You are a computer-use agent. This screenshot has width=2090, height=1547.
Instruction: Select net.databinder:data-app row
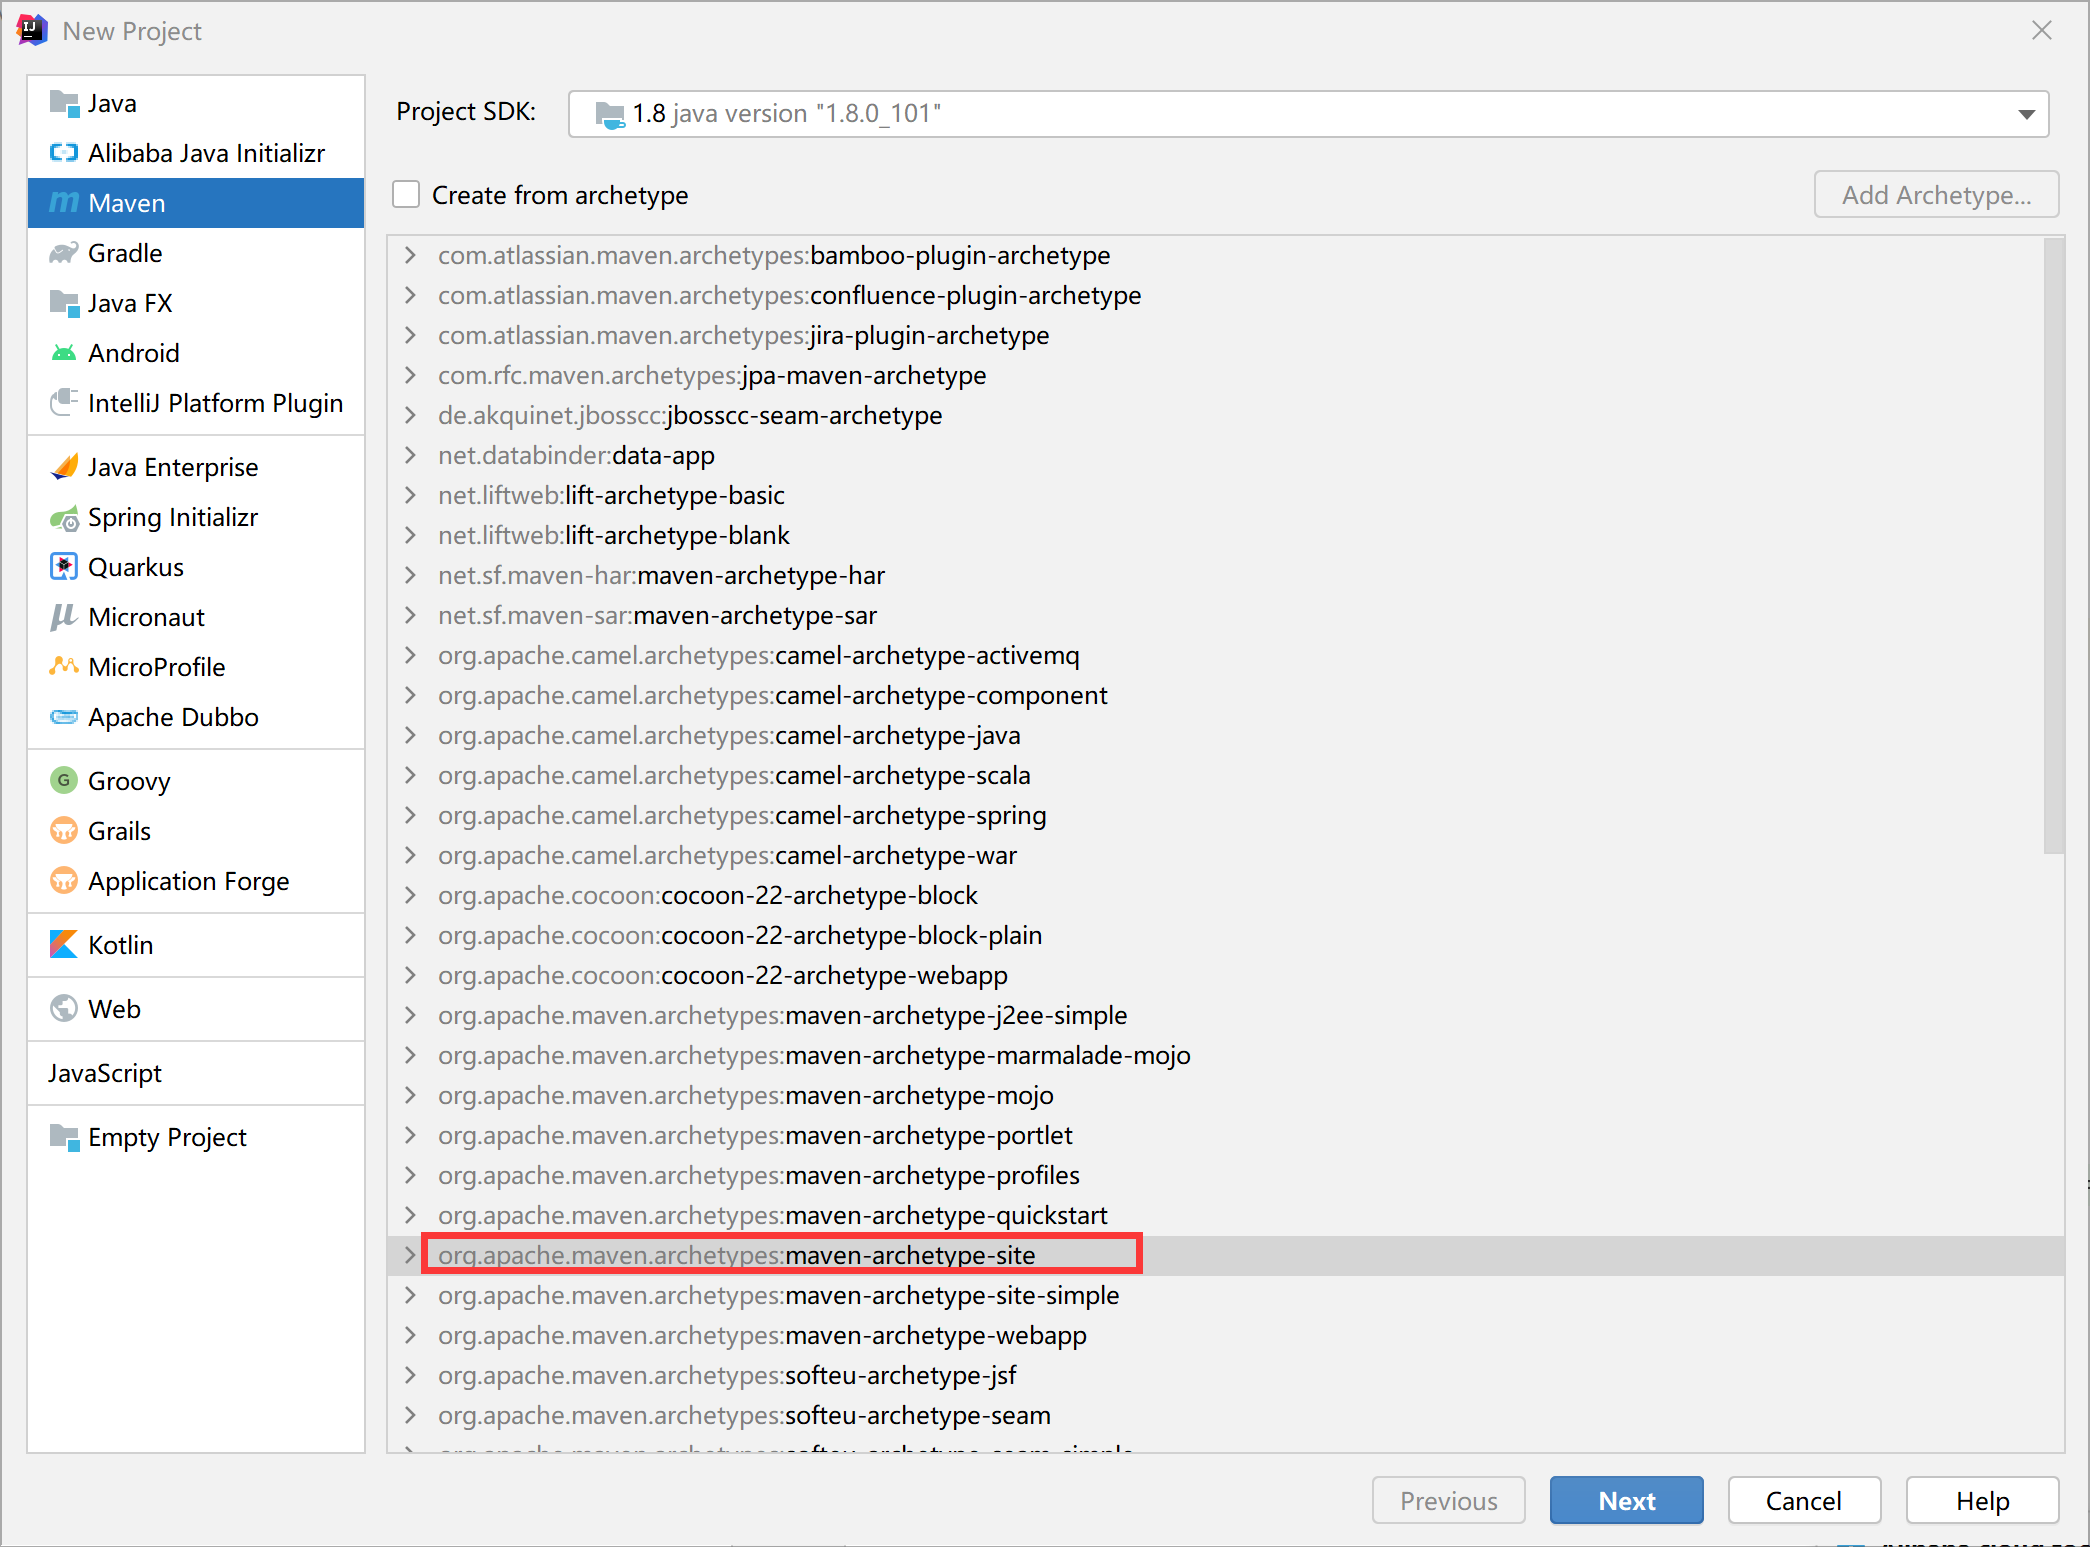[1226, 455]
